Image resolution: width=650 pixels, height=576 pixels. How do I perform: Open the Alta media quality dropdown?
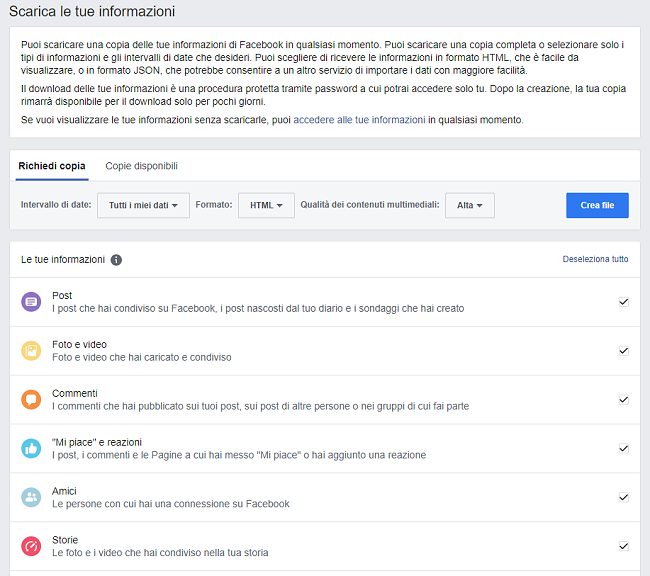coord(470,205)
